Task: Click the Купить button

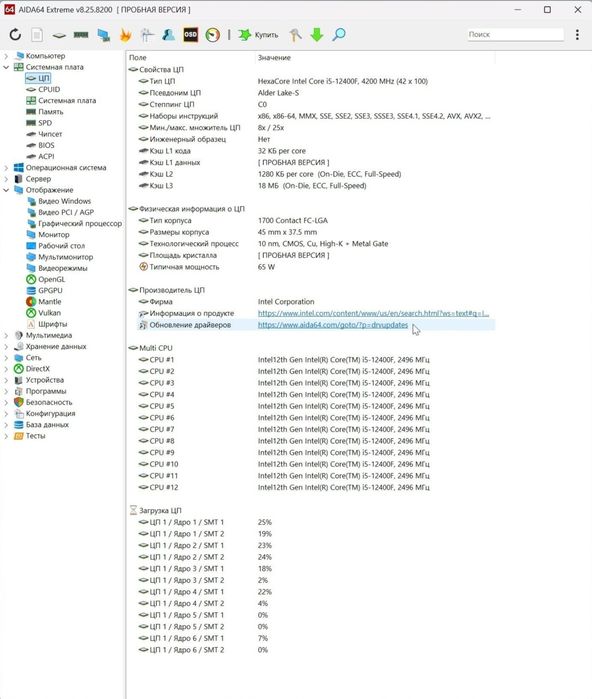Action: click(258, 34)
